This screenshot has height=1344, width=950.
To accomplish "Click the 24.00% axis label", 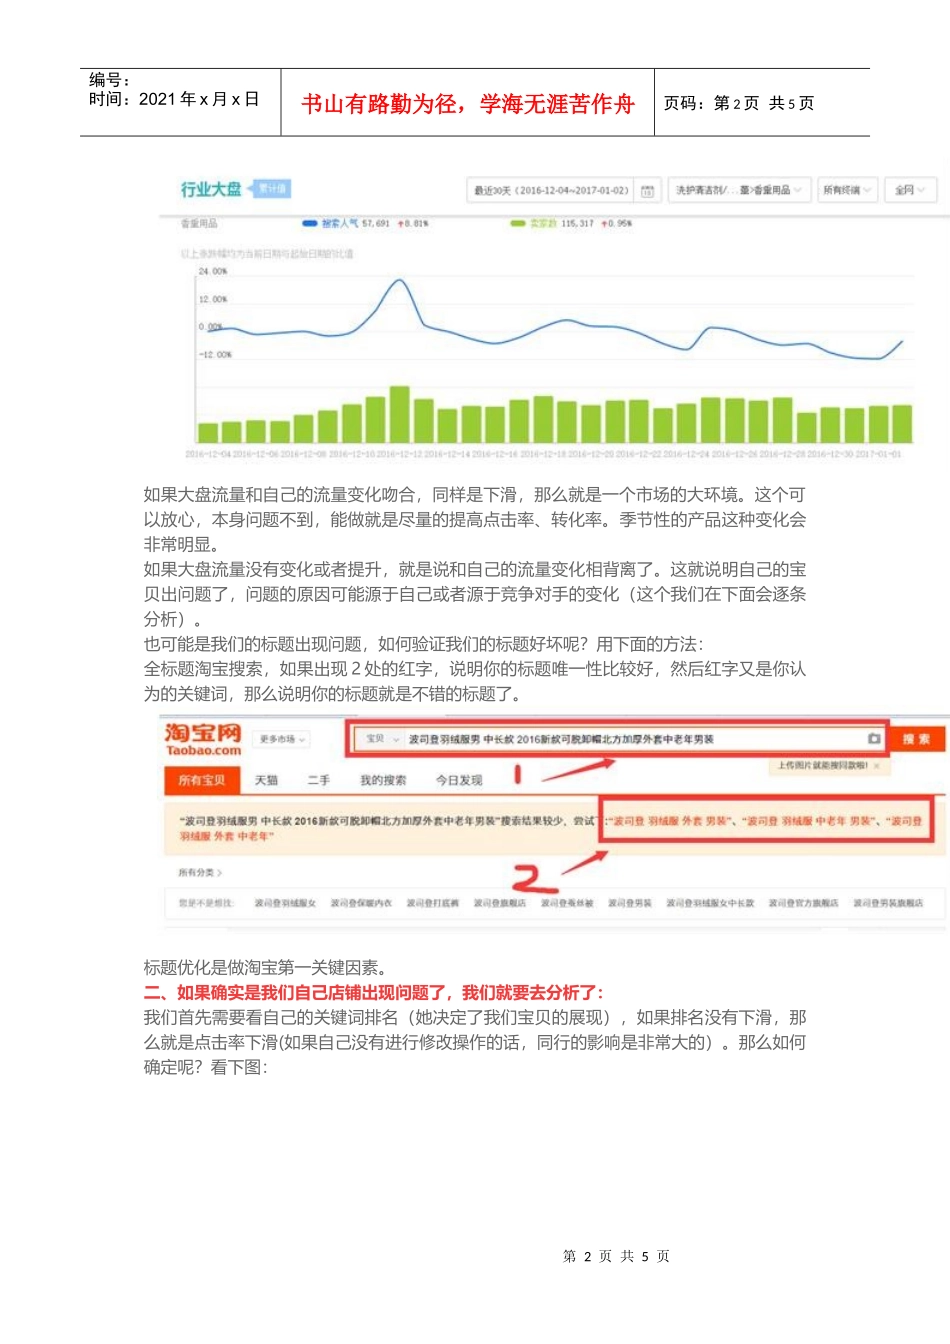I will [x=213, y=271].
